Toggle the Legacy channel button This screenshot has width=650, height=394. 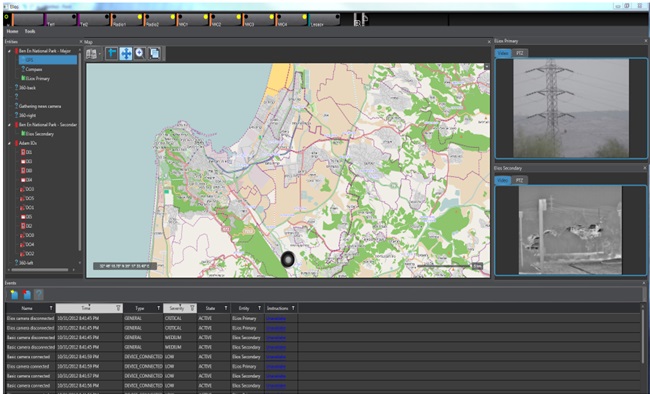pyautogui.click(x=324, y=19)
